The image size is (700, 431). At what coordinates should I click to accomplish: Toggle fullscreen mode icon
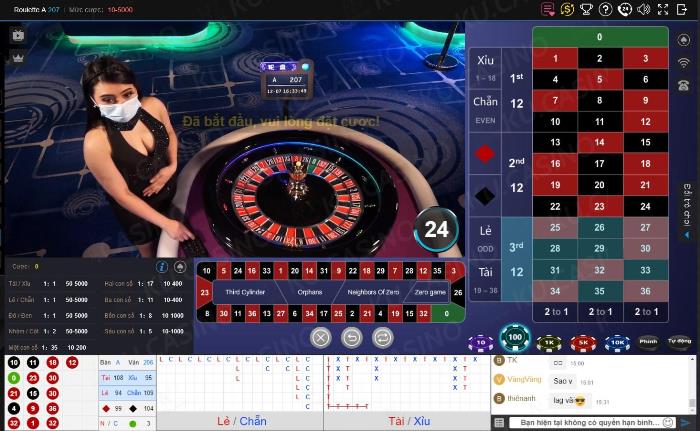(x=663, y=9)
